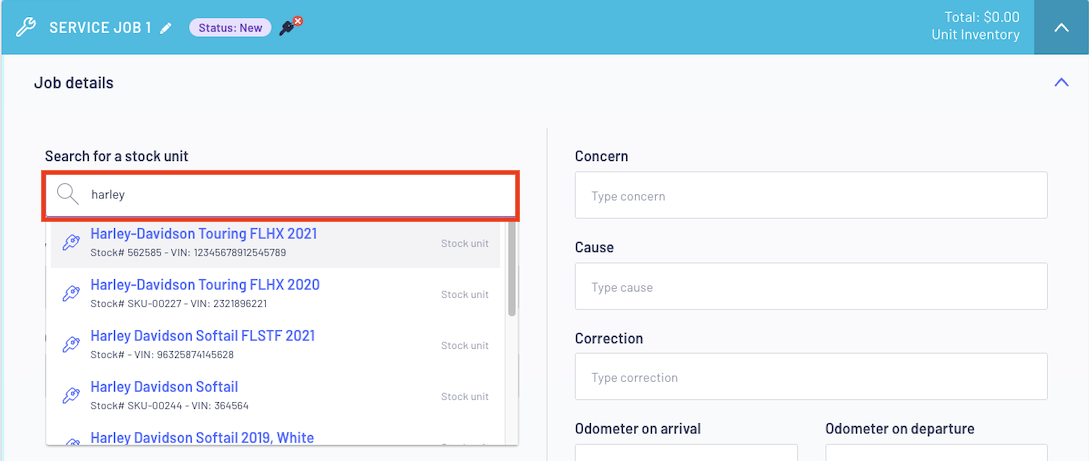This screenshot has height=461, width=1089.
Task: Click the key icon beside Harley Davidson Softail FLSTF 2021
Action: (x=70, y=344)
